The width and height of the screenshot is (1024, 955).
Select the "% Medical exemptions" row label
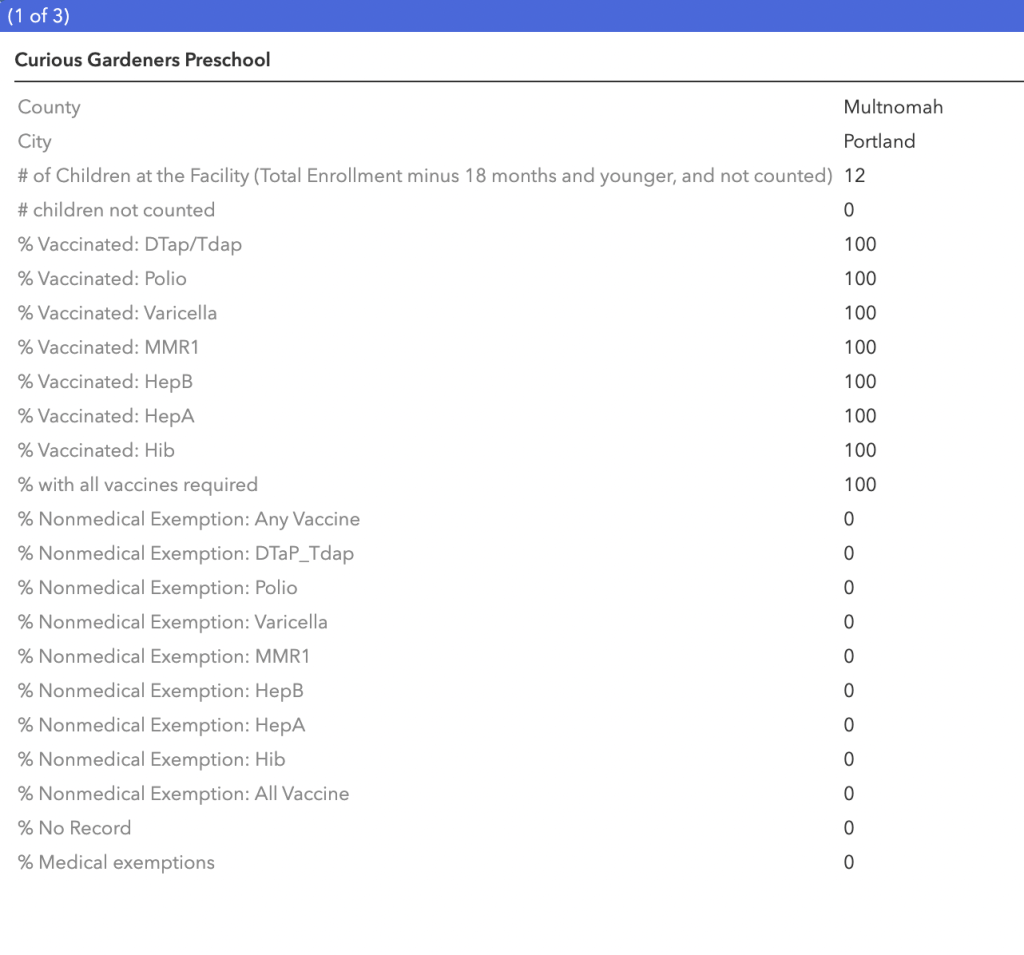116,862
